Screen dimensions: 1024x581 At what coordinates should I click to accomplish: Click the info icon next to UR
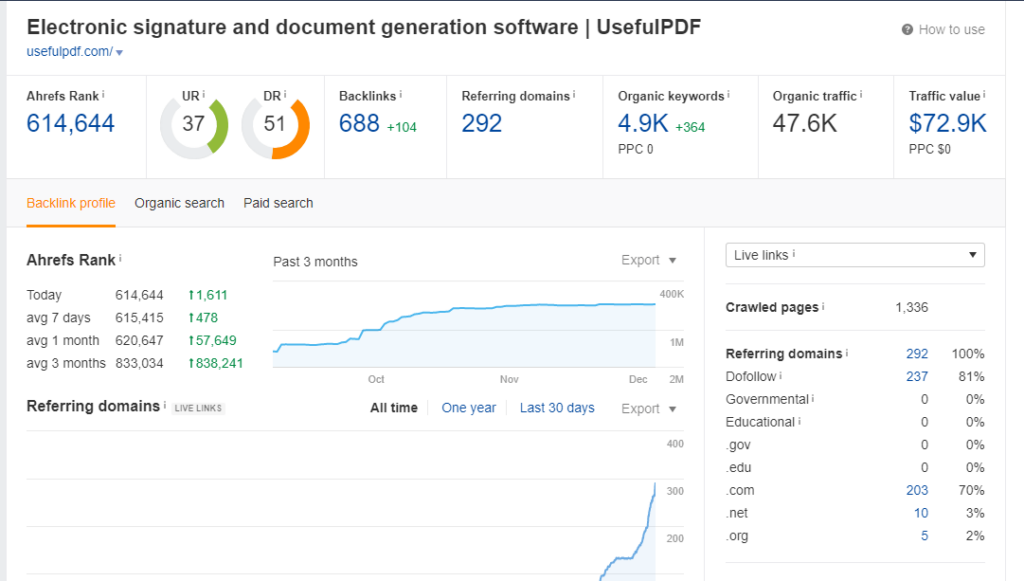[x=204, y=95]
